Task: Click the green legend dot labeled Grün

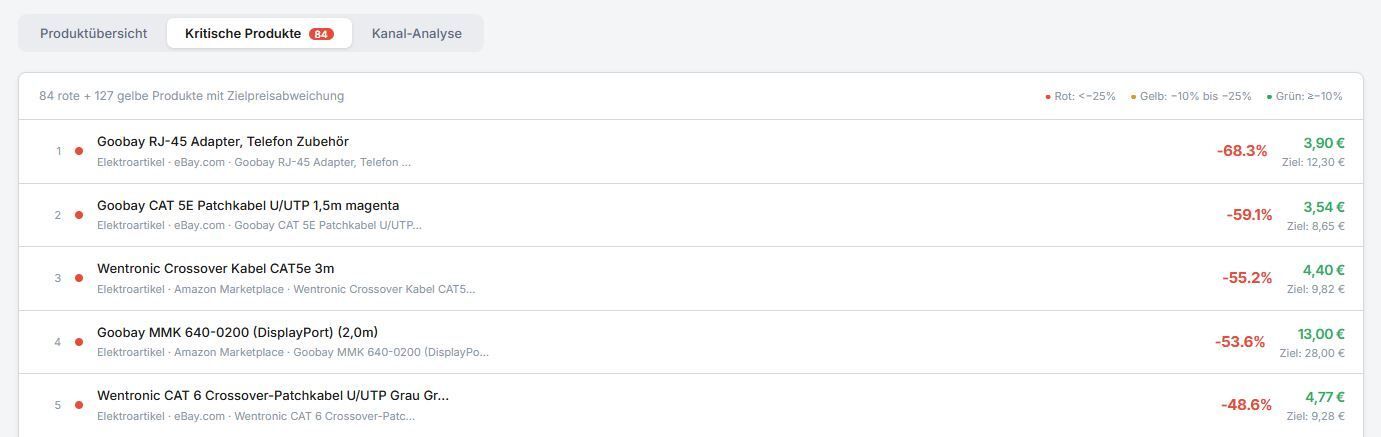Action: pyautogui.click(x=1269, y=97)
